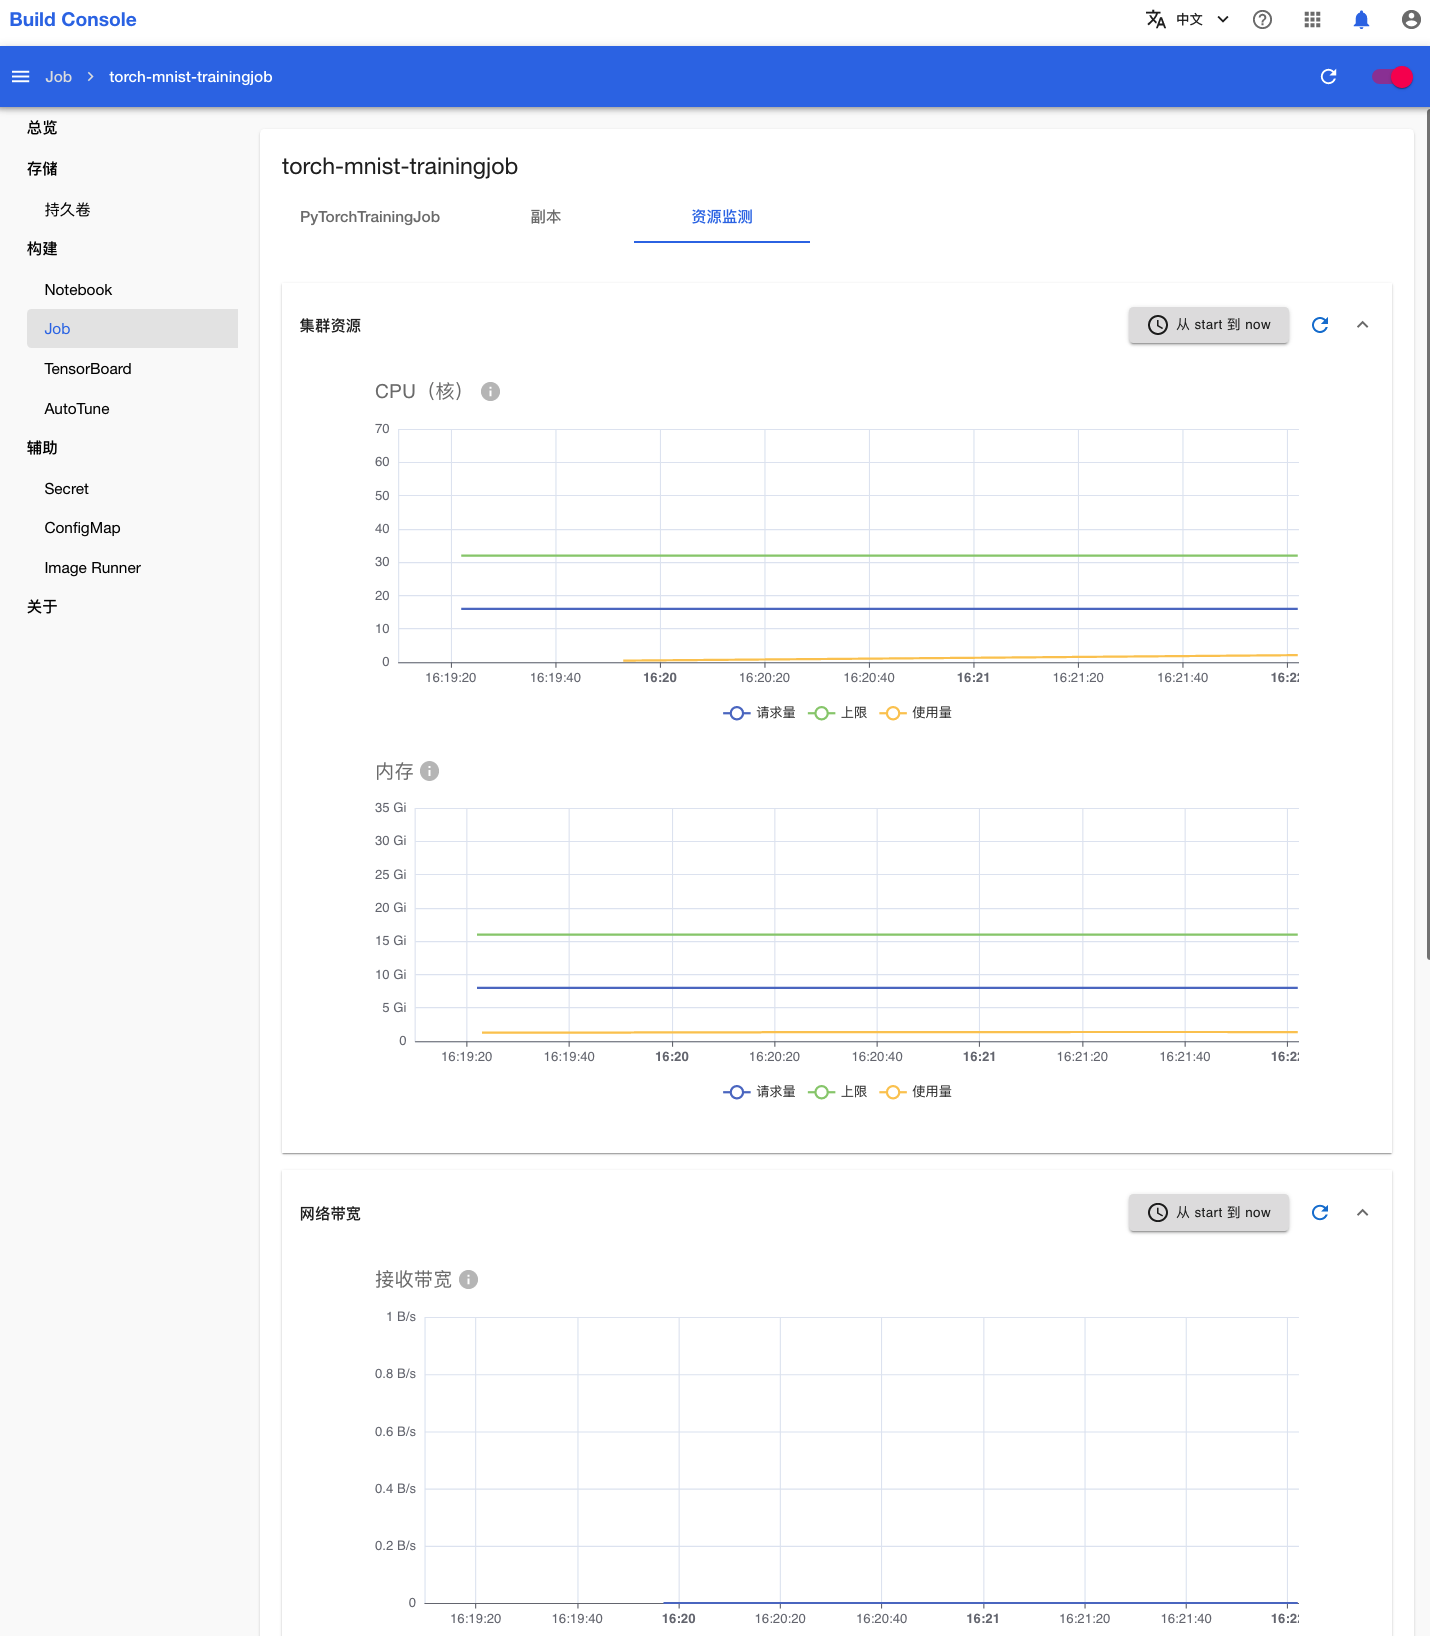Switch to the PyTorchTrainingJob tab
Image resolution: width=1430 pixels, height=1636 pixels.
coord(370,217)
